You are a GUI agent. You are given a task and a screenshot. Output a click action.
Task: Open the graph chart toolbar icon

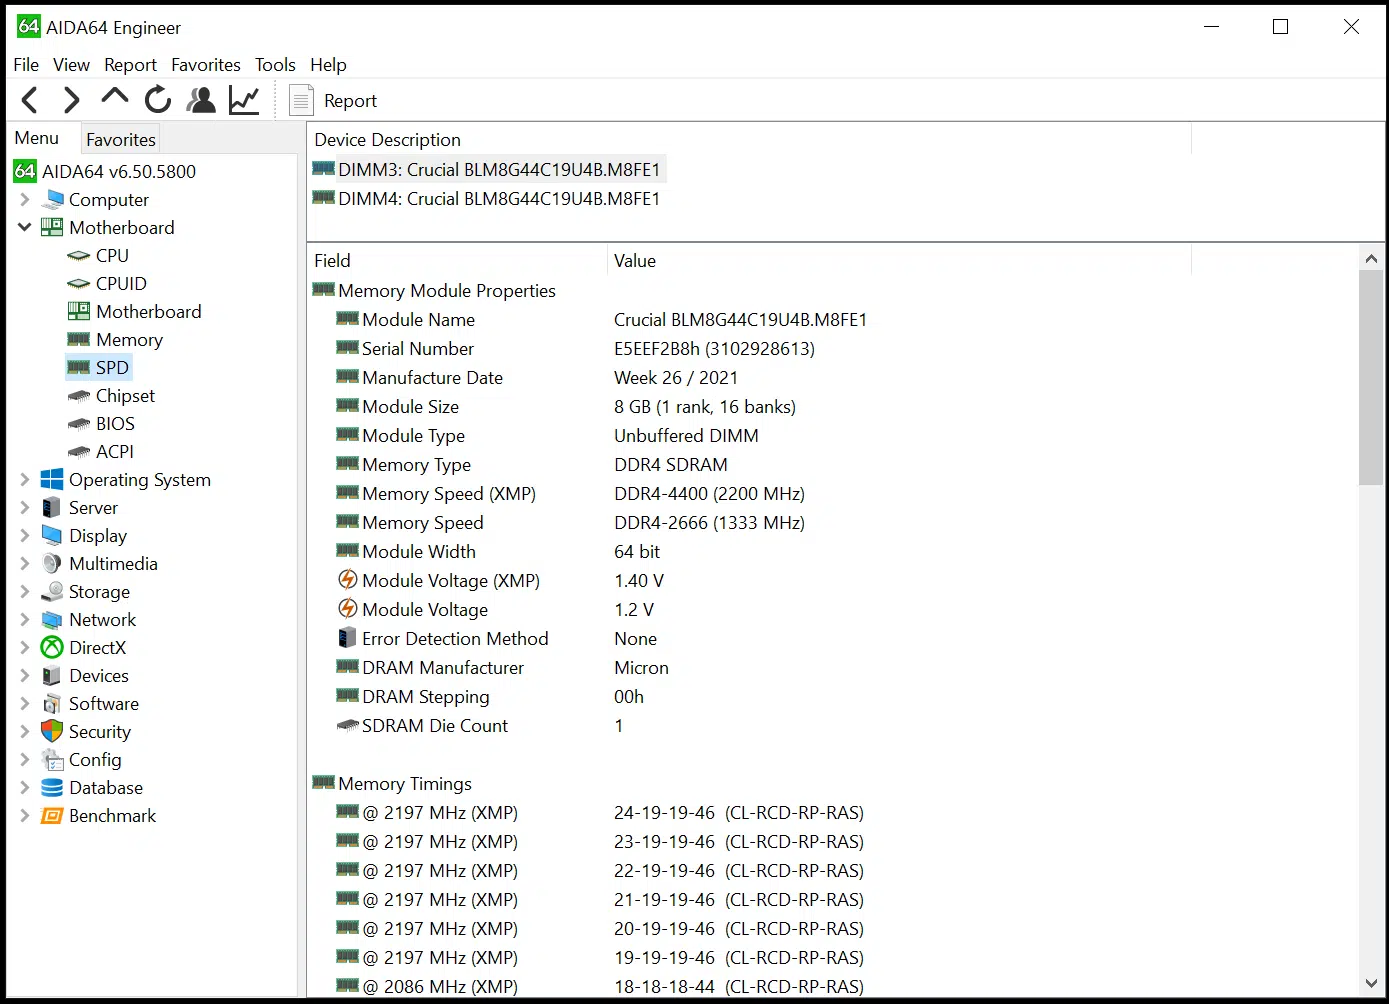tap(244, 100)
